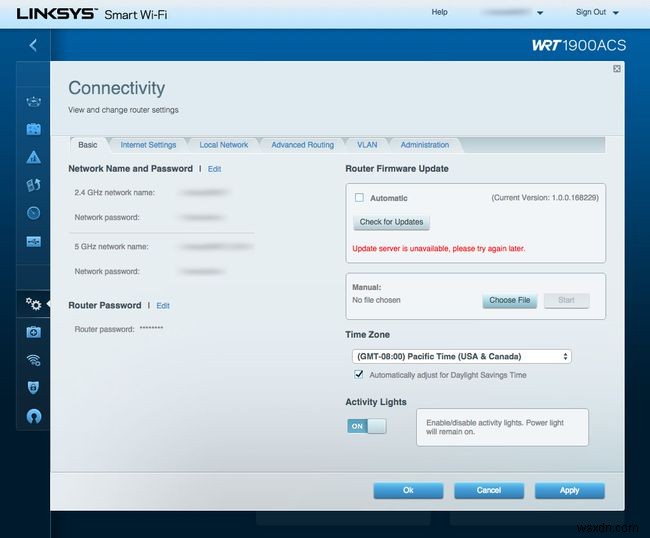The image size is (650, 538).
Task: Click the masked Router password value
Action: pos(151,329)
